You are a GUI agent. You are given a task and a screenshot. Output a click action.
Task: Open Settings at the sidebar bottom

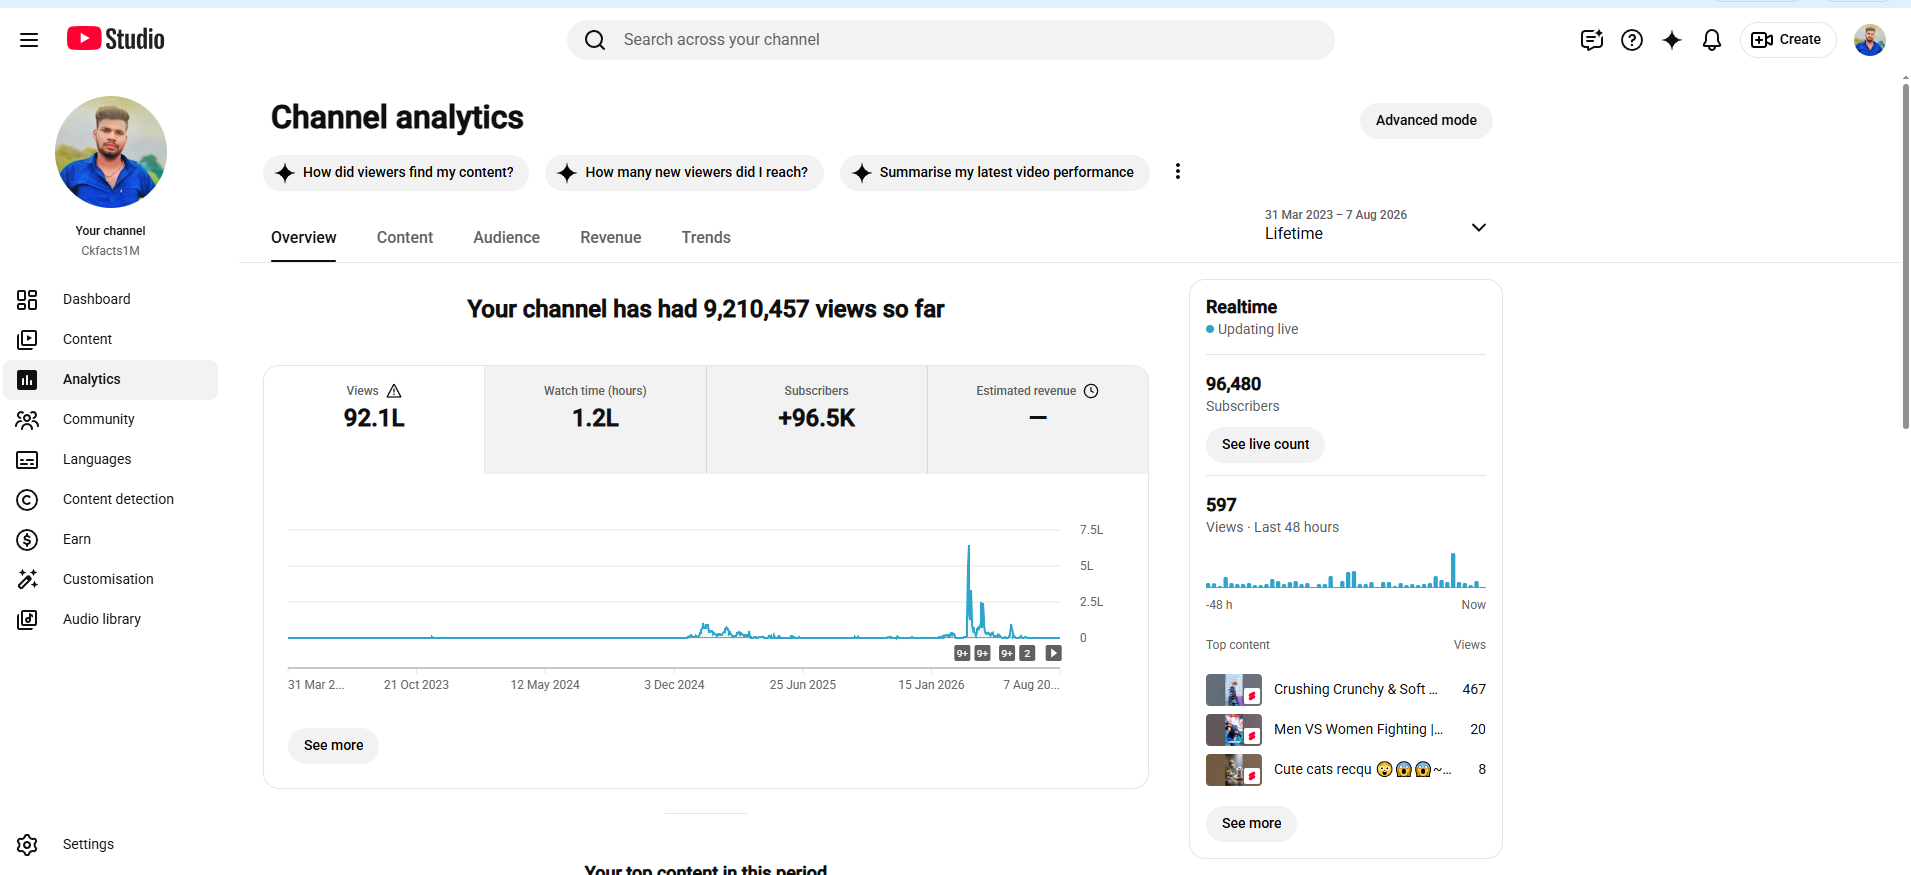111,844
